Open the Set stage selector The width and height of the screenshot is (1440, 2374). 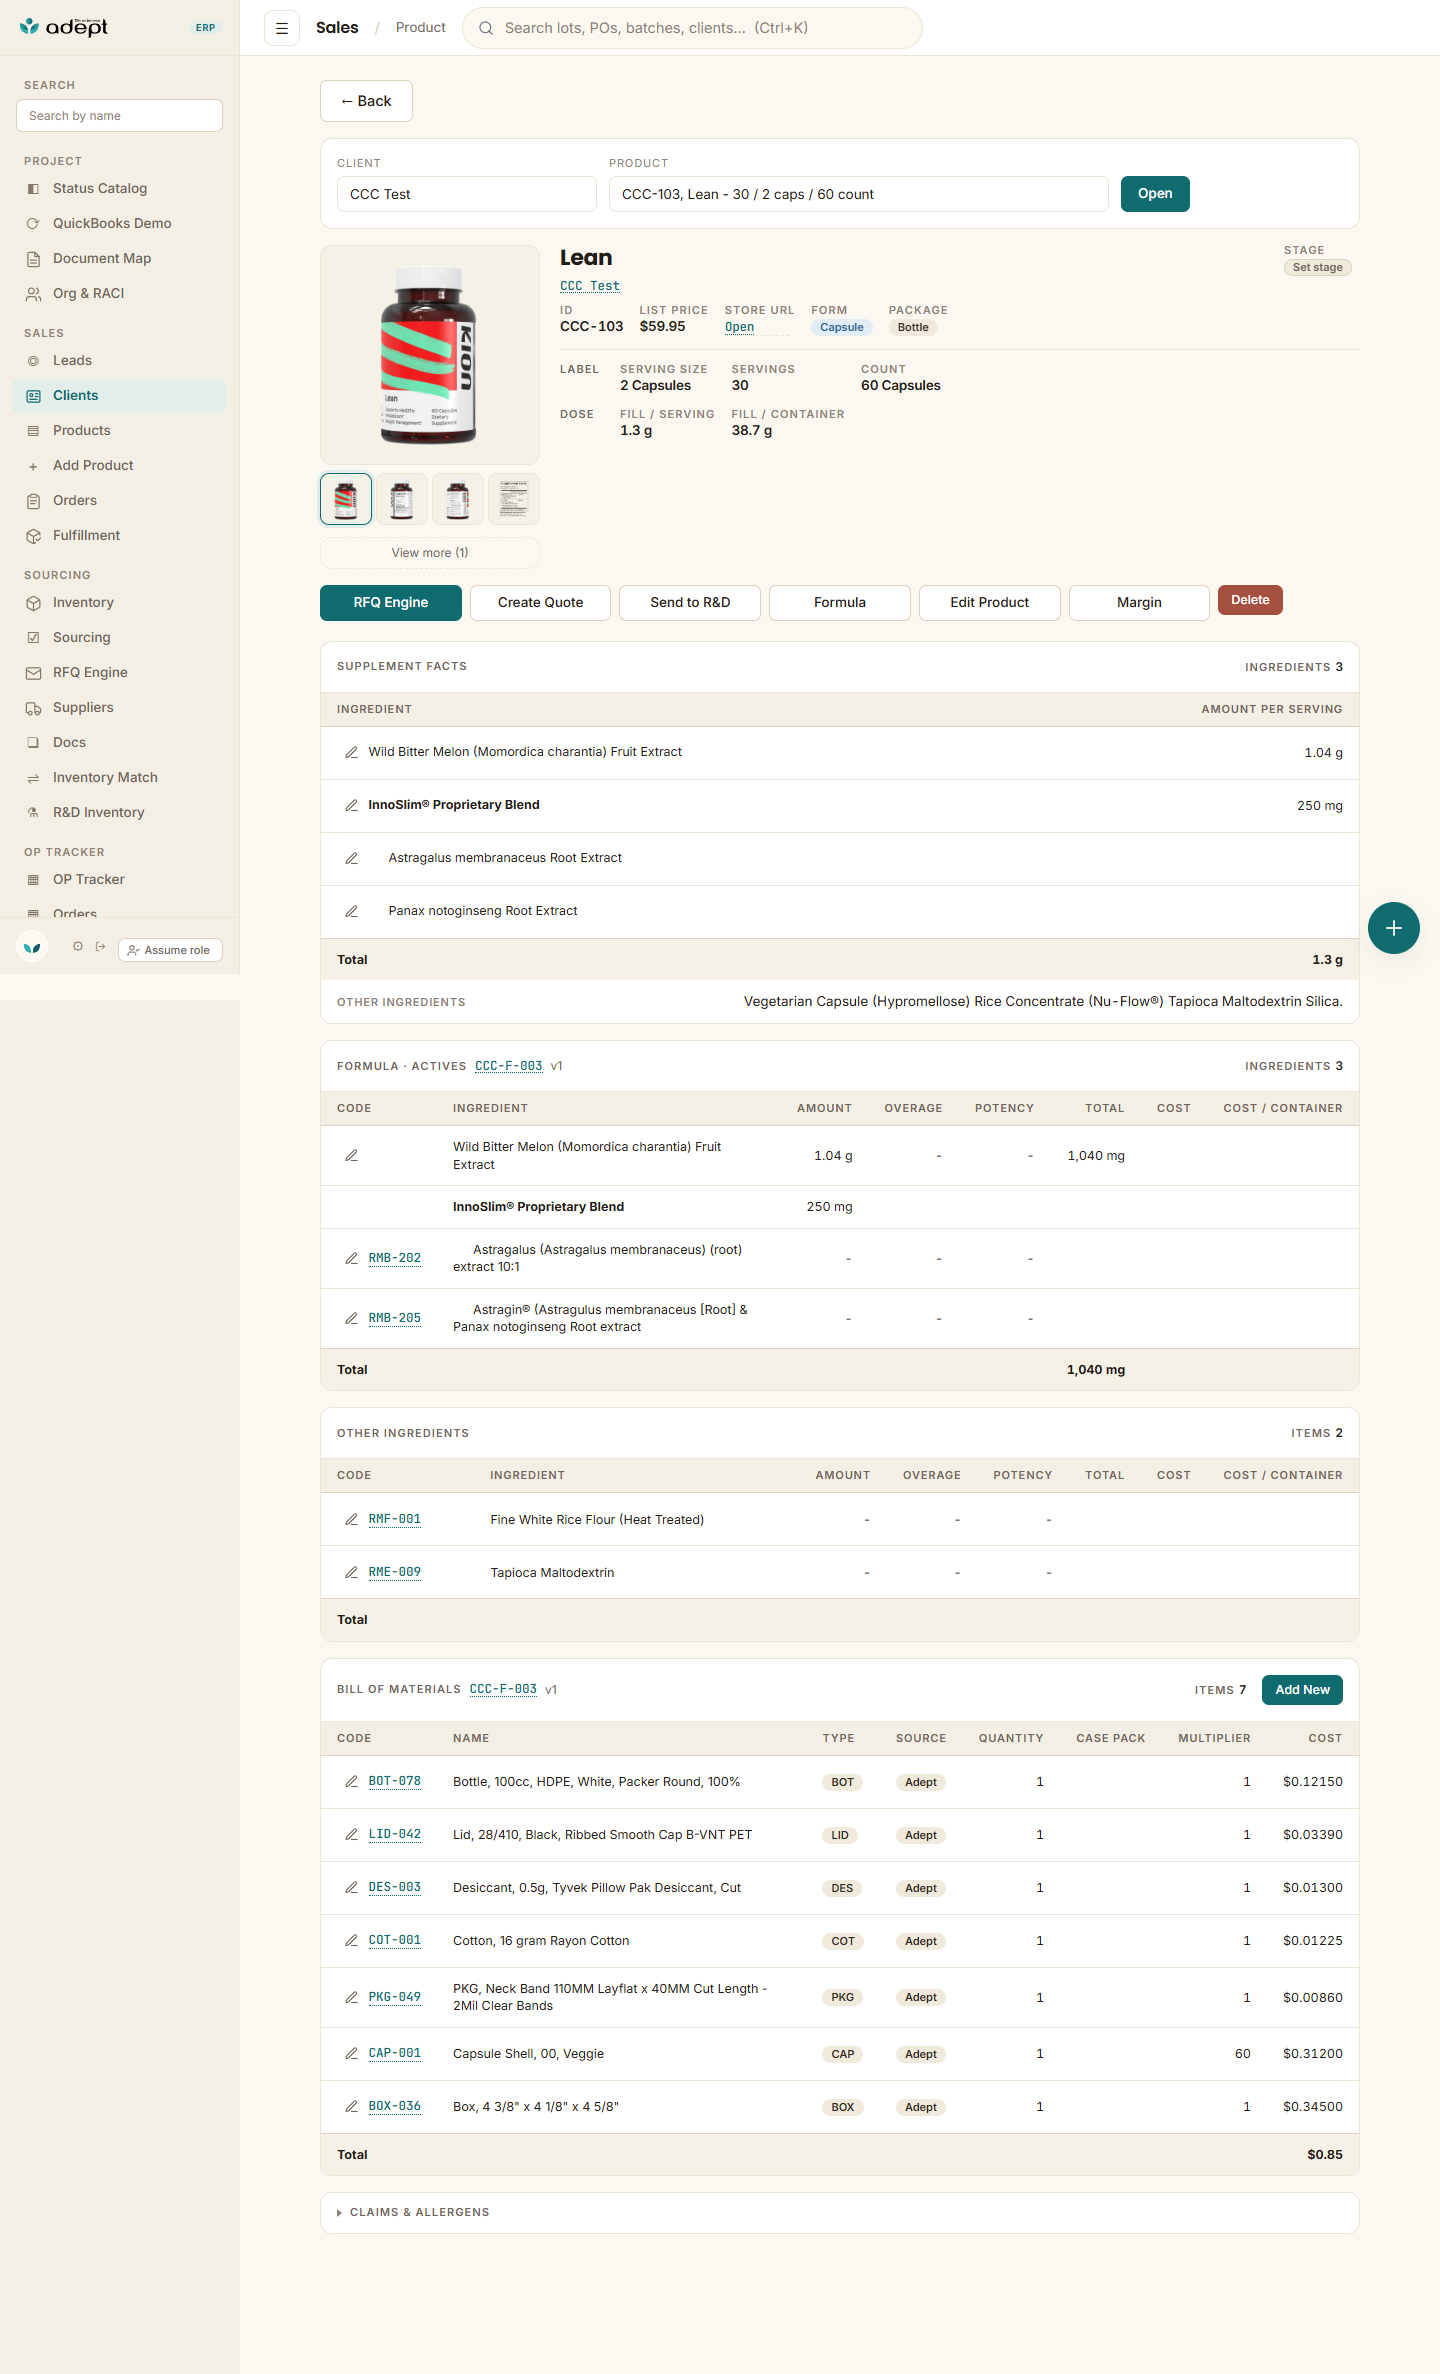(x=1317, y=267)
